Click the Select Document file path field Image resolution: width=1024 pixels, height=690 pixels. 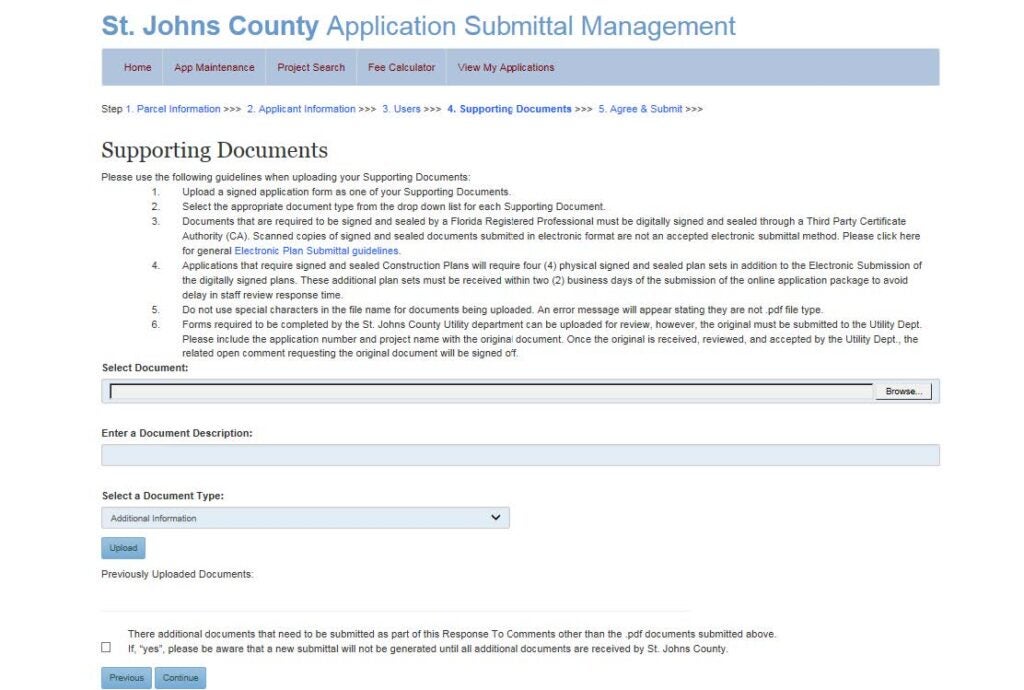click(490, 391)
